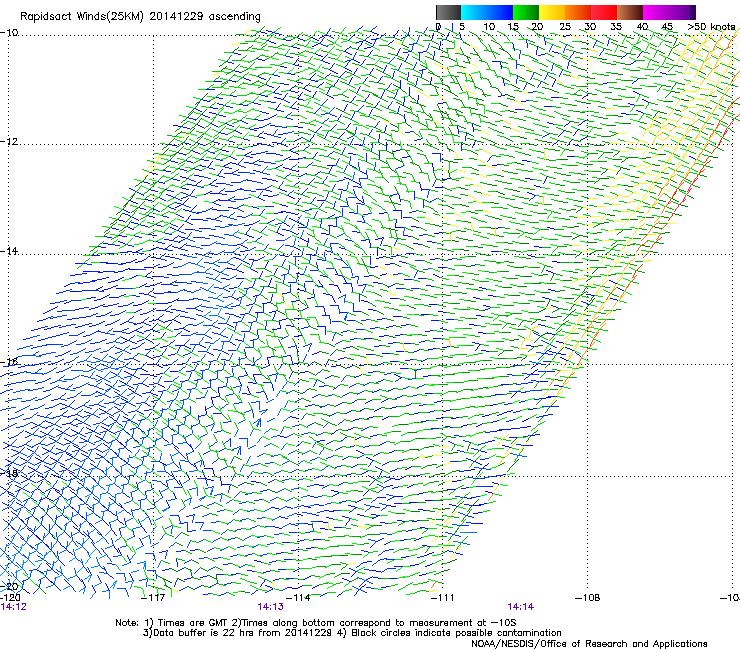Click the "-10" latitude axis label
740x650 pixels.
coord(9,33)
